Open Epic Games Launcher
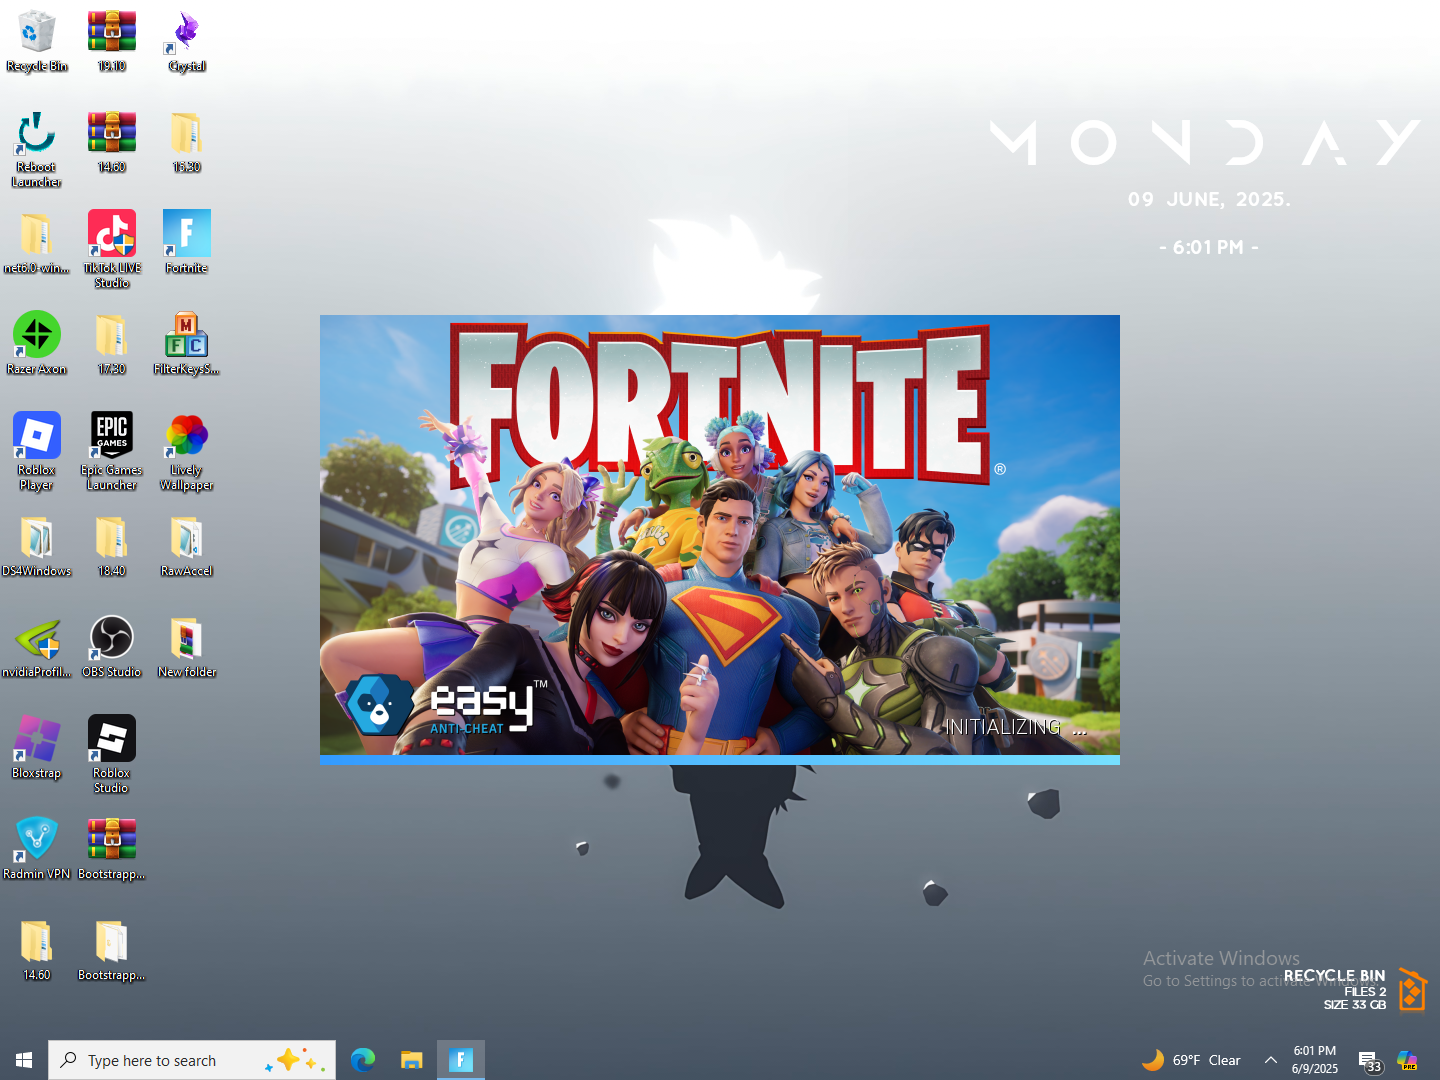Screen dimensions: 1440x1080 [x=112, y=452]
